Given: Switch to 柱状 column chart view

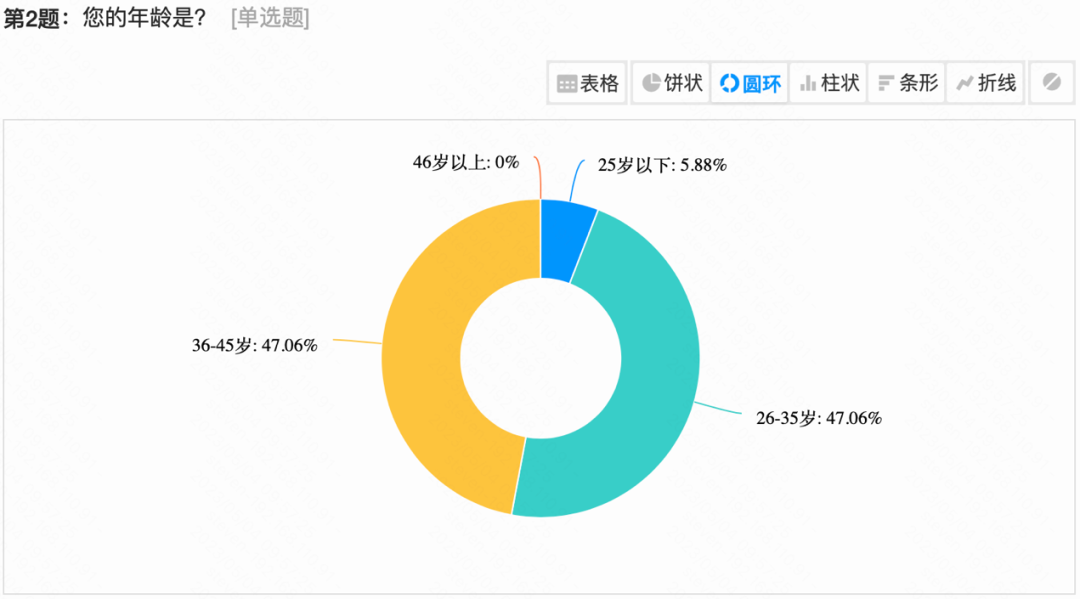Looking at the screenshot, I should click(x=828, y=83).
